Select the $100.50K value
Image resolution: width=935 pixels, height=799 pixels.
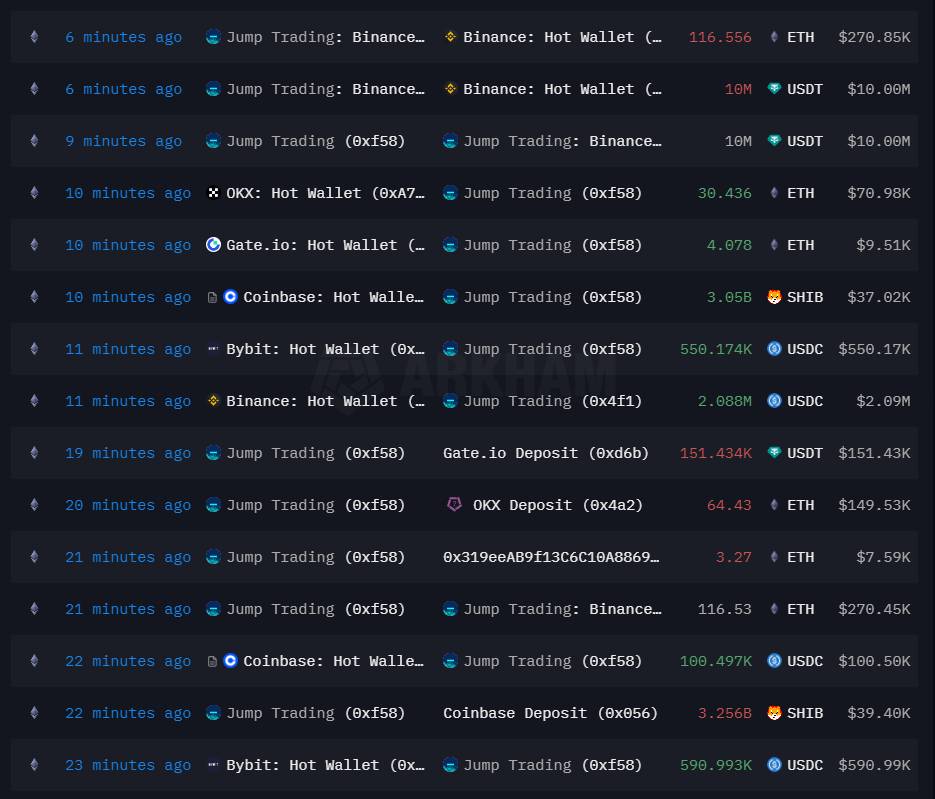pyautogui.click(x=874, y=661)
